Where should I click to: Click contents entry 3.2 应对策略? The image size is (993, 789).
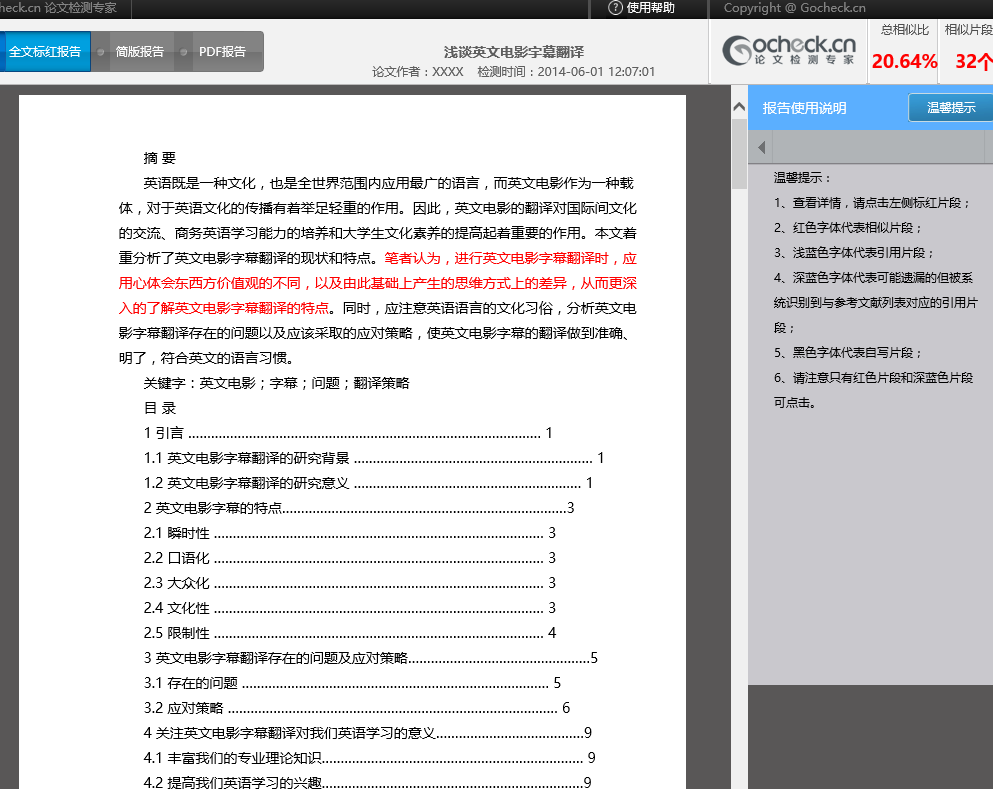(357, 708)
